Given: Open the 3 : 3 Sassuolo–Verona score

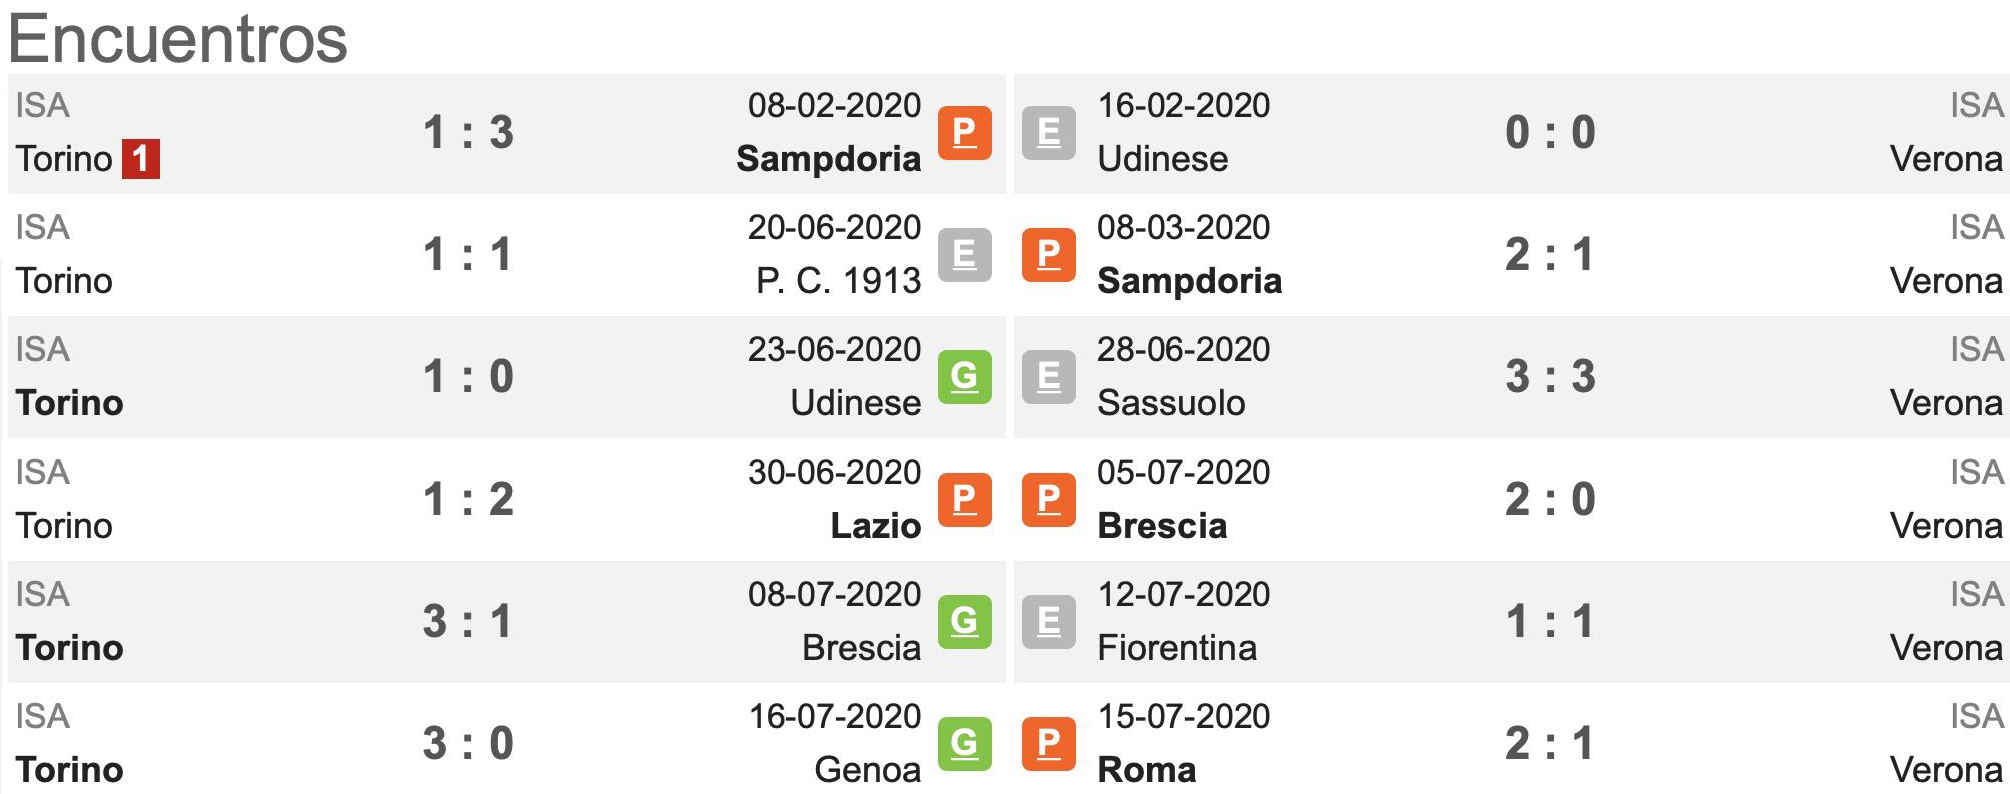Looking at the screenshot, I should click(x=1550, y=377).
